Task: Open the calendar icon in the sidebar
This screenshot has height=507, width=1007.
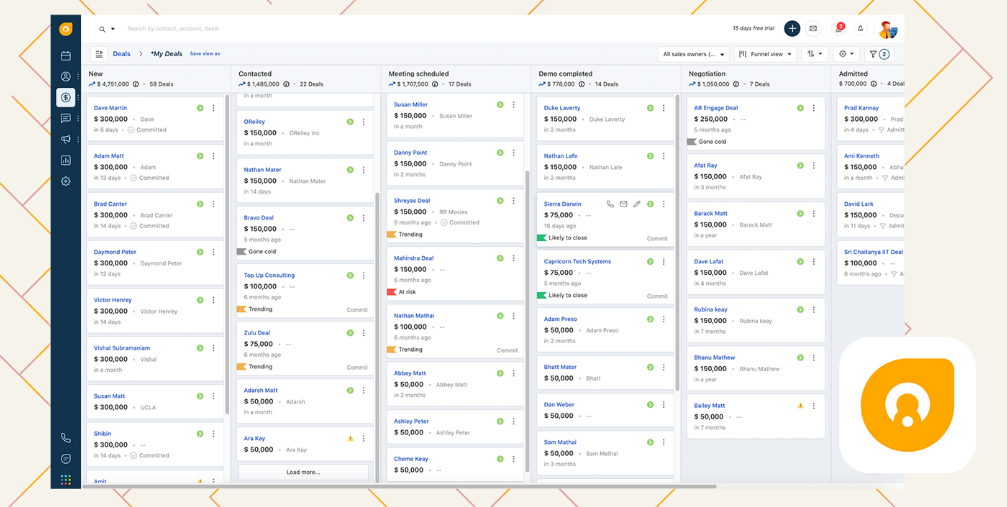Action: coord(66,56)
